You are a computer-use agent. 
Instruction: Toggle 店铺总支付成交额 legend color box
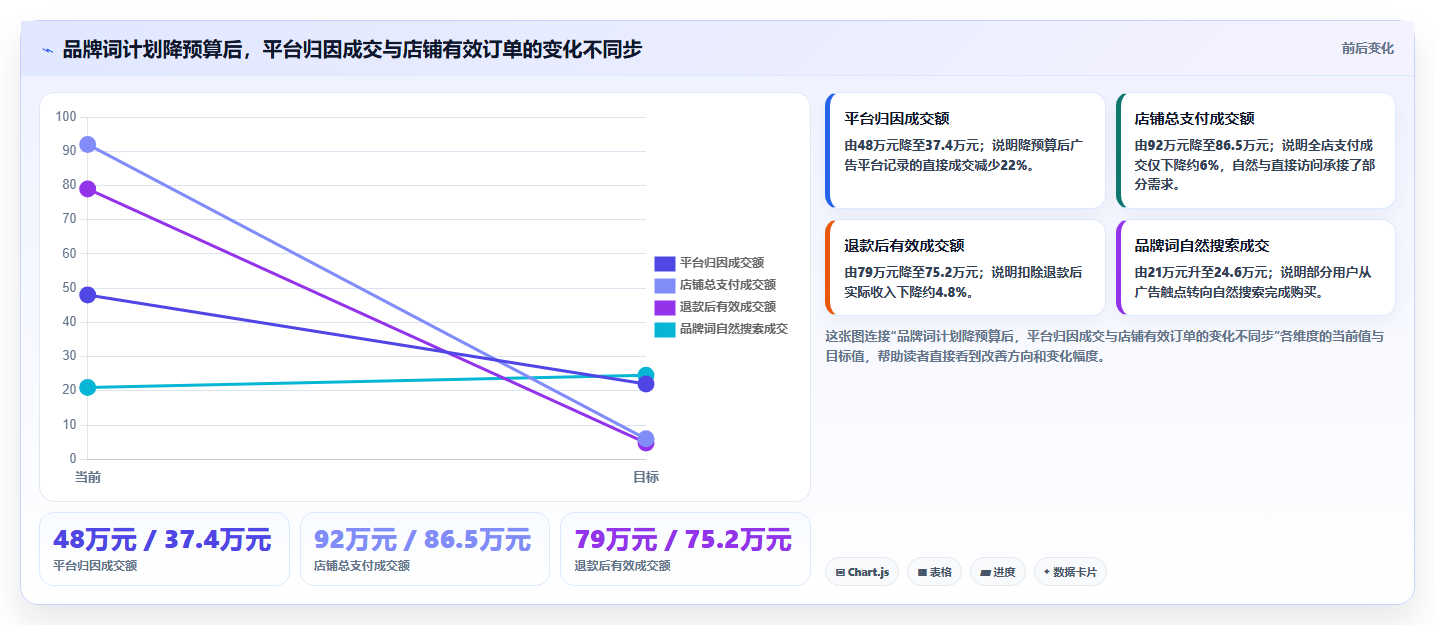pyautogui.click(x=665, y=285)
